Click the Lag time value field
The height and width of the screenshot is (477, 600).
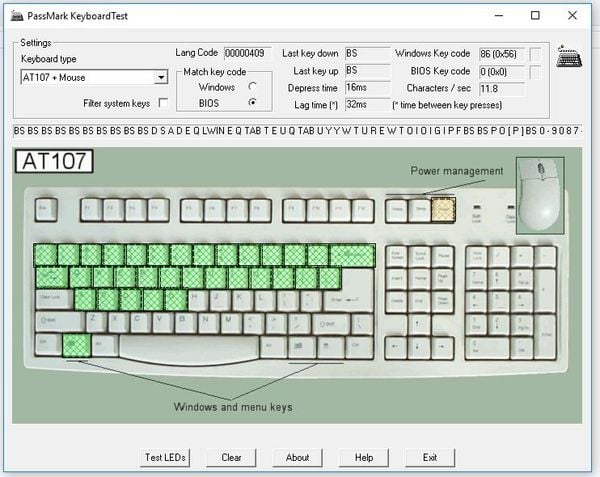(x=367, y=104)
